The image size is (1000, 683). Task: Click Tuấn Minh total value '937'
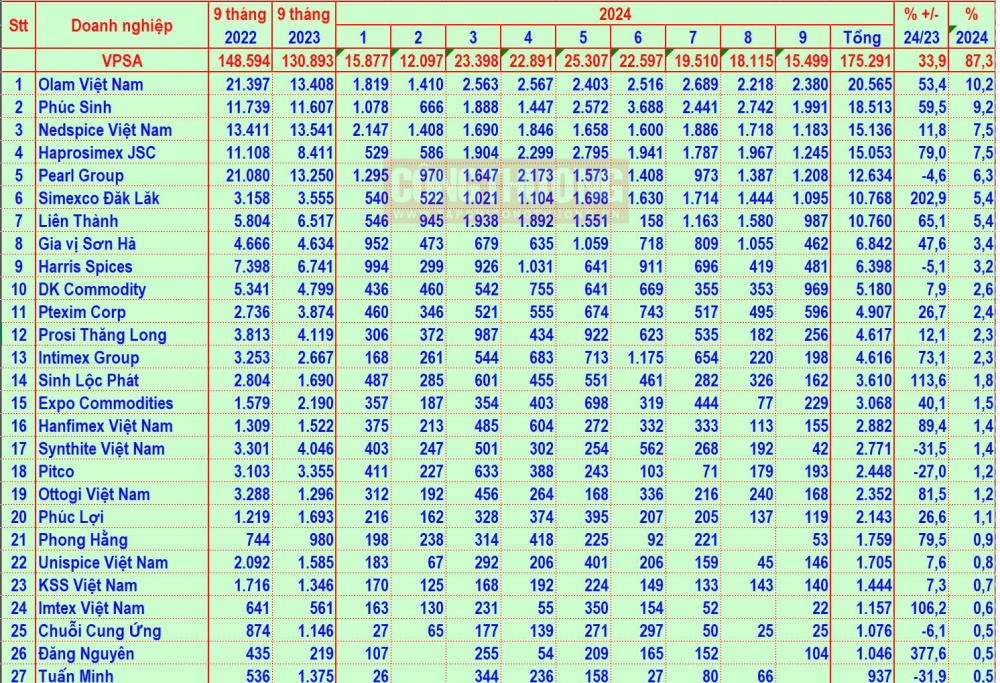pos(879,675)
